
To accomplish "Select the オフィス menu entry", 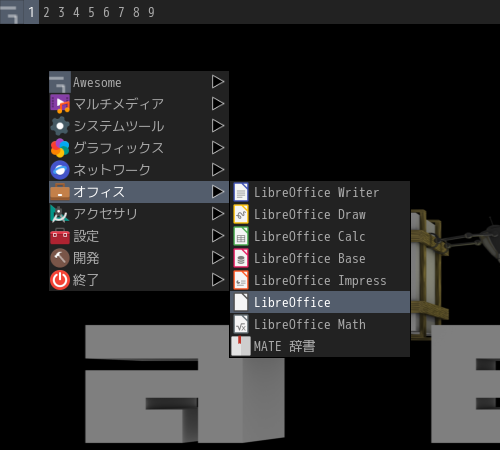I will coord(139,192).
